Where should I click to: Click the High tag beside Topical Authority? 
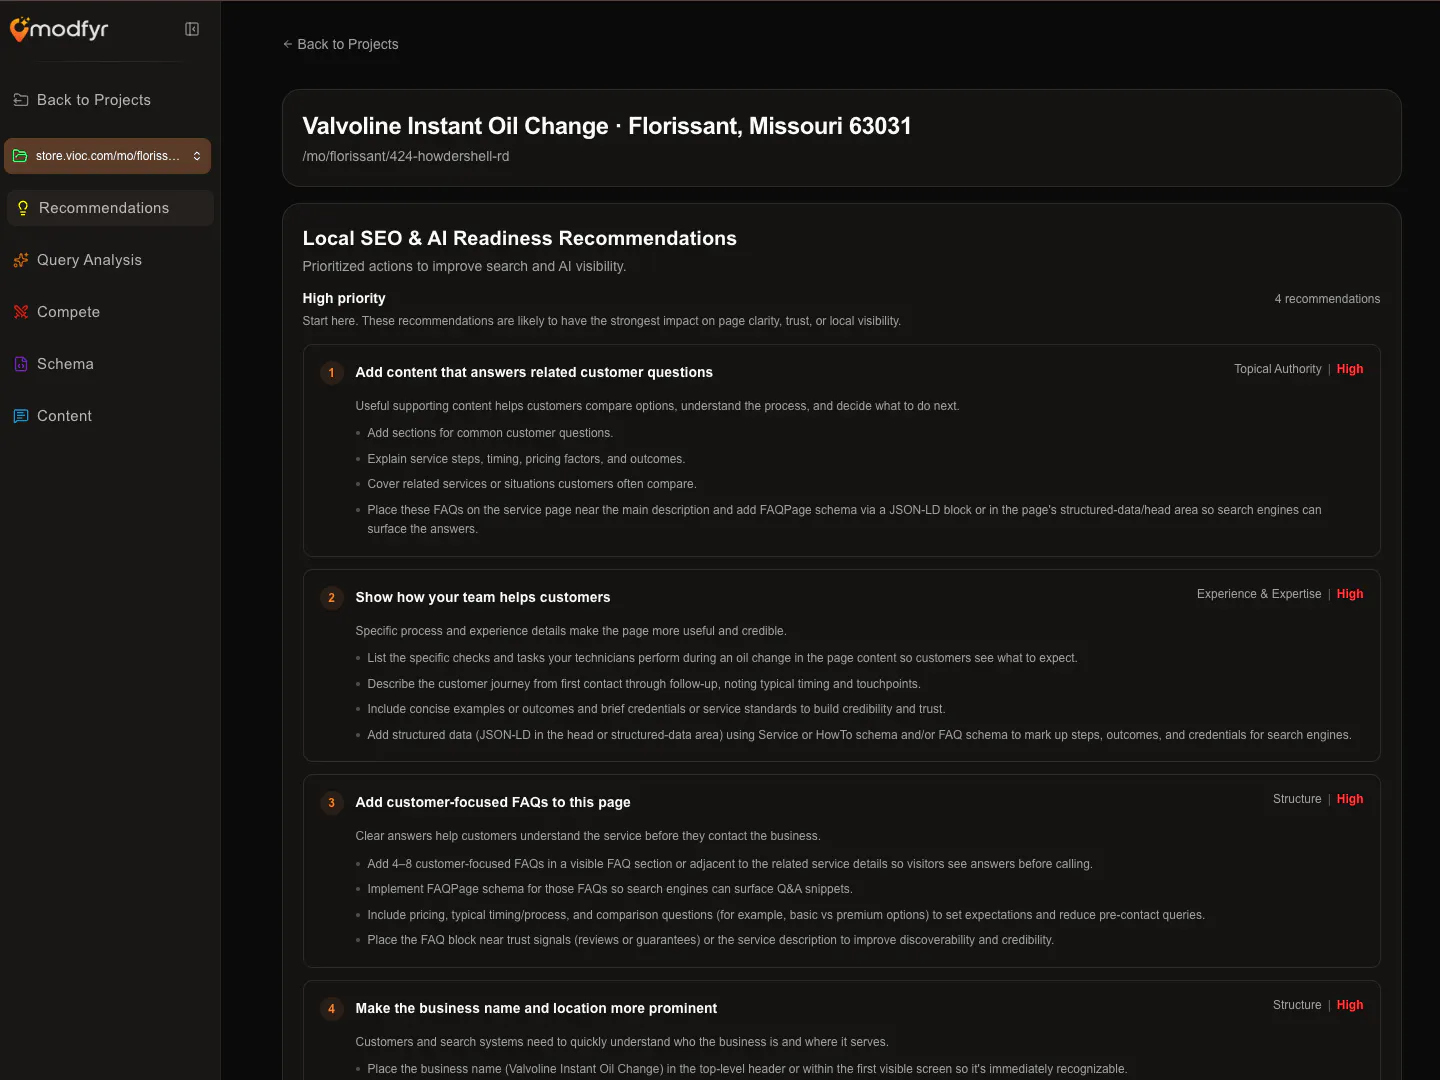click(1350, 369)
